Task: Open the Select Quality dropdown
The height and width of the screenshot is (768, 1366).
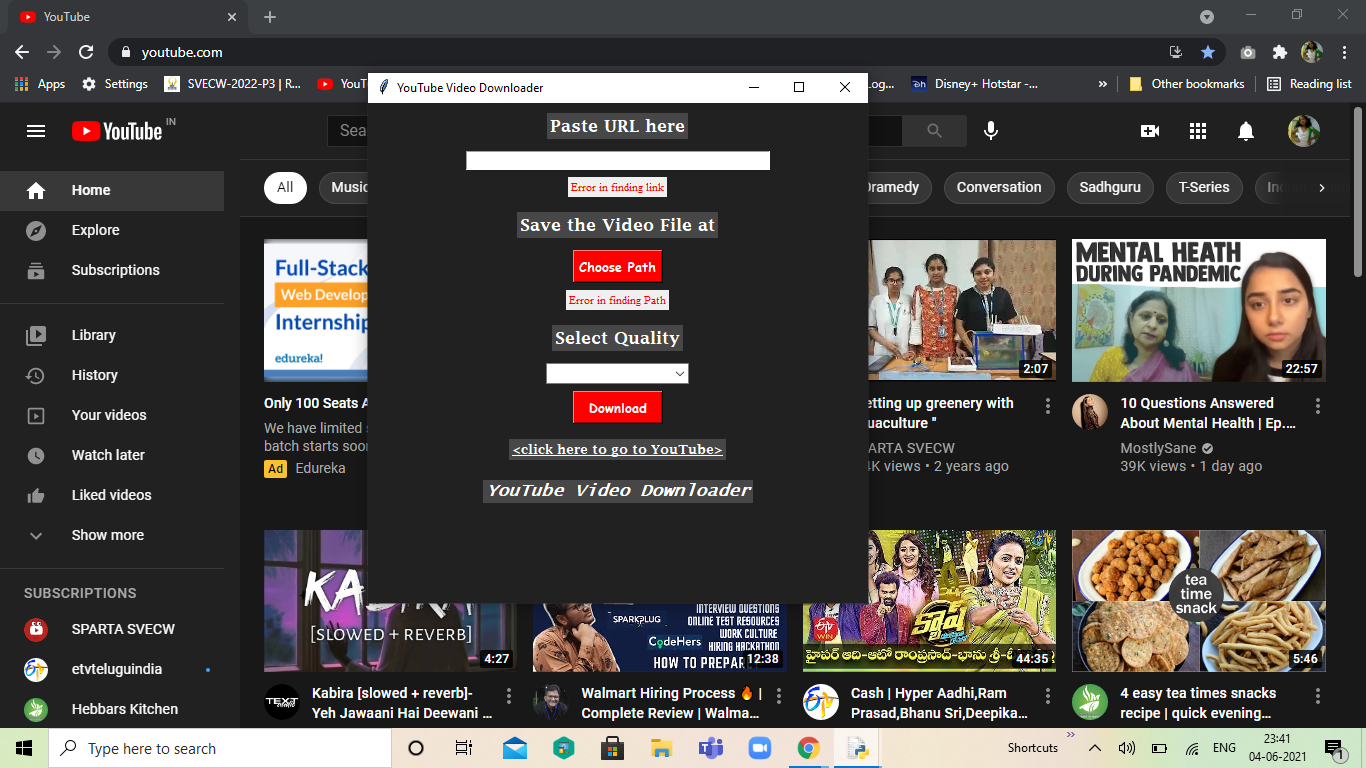Action: point(617,373)
